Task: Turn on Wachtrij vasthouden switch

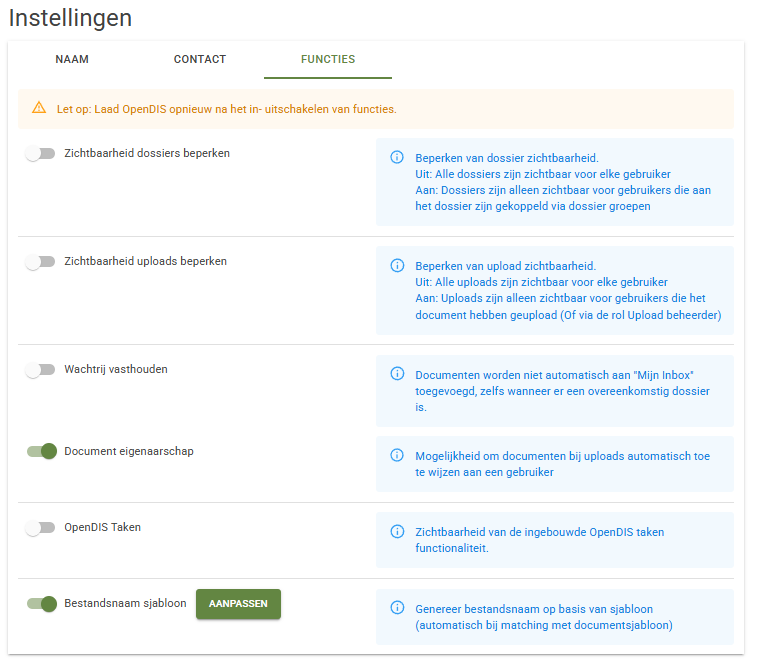Action: pyautogui.click(x=41, y=370)
